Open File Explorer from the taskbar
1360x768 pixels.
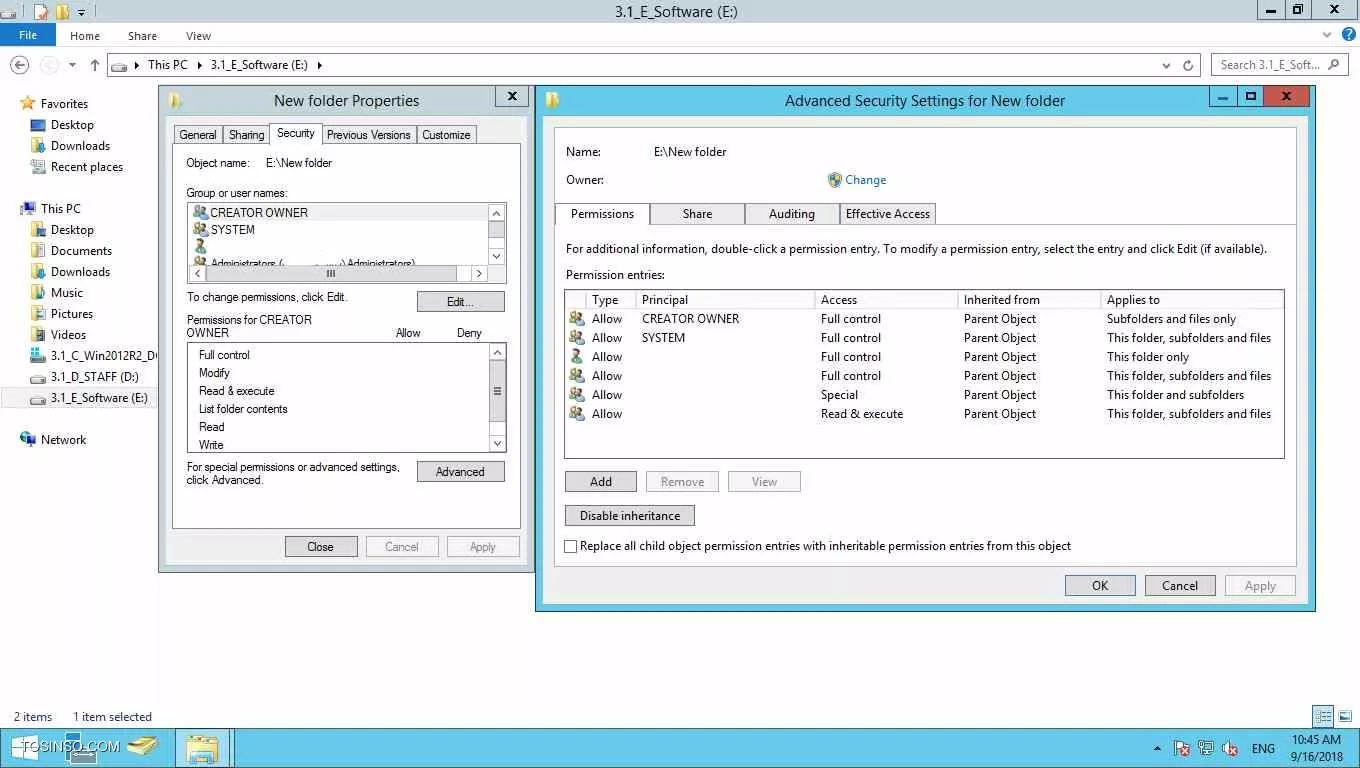pos(202,748)
